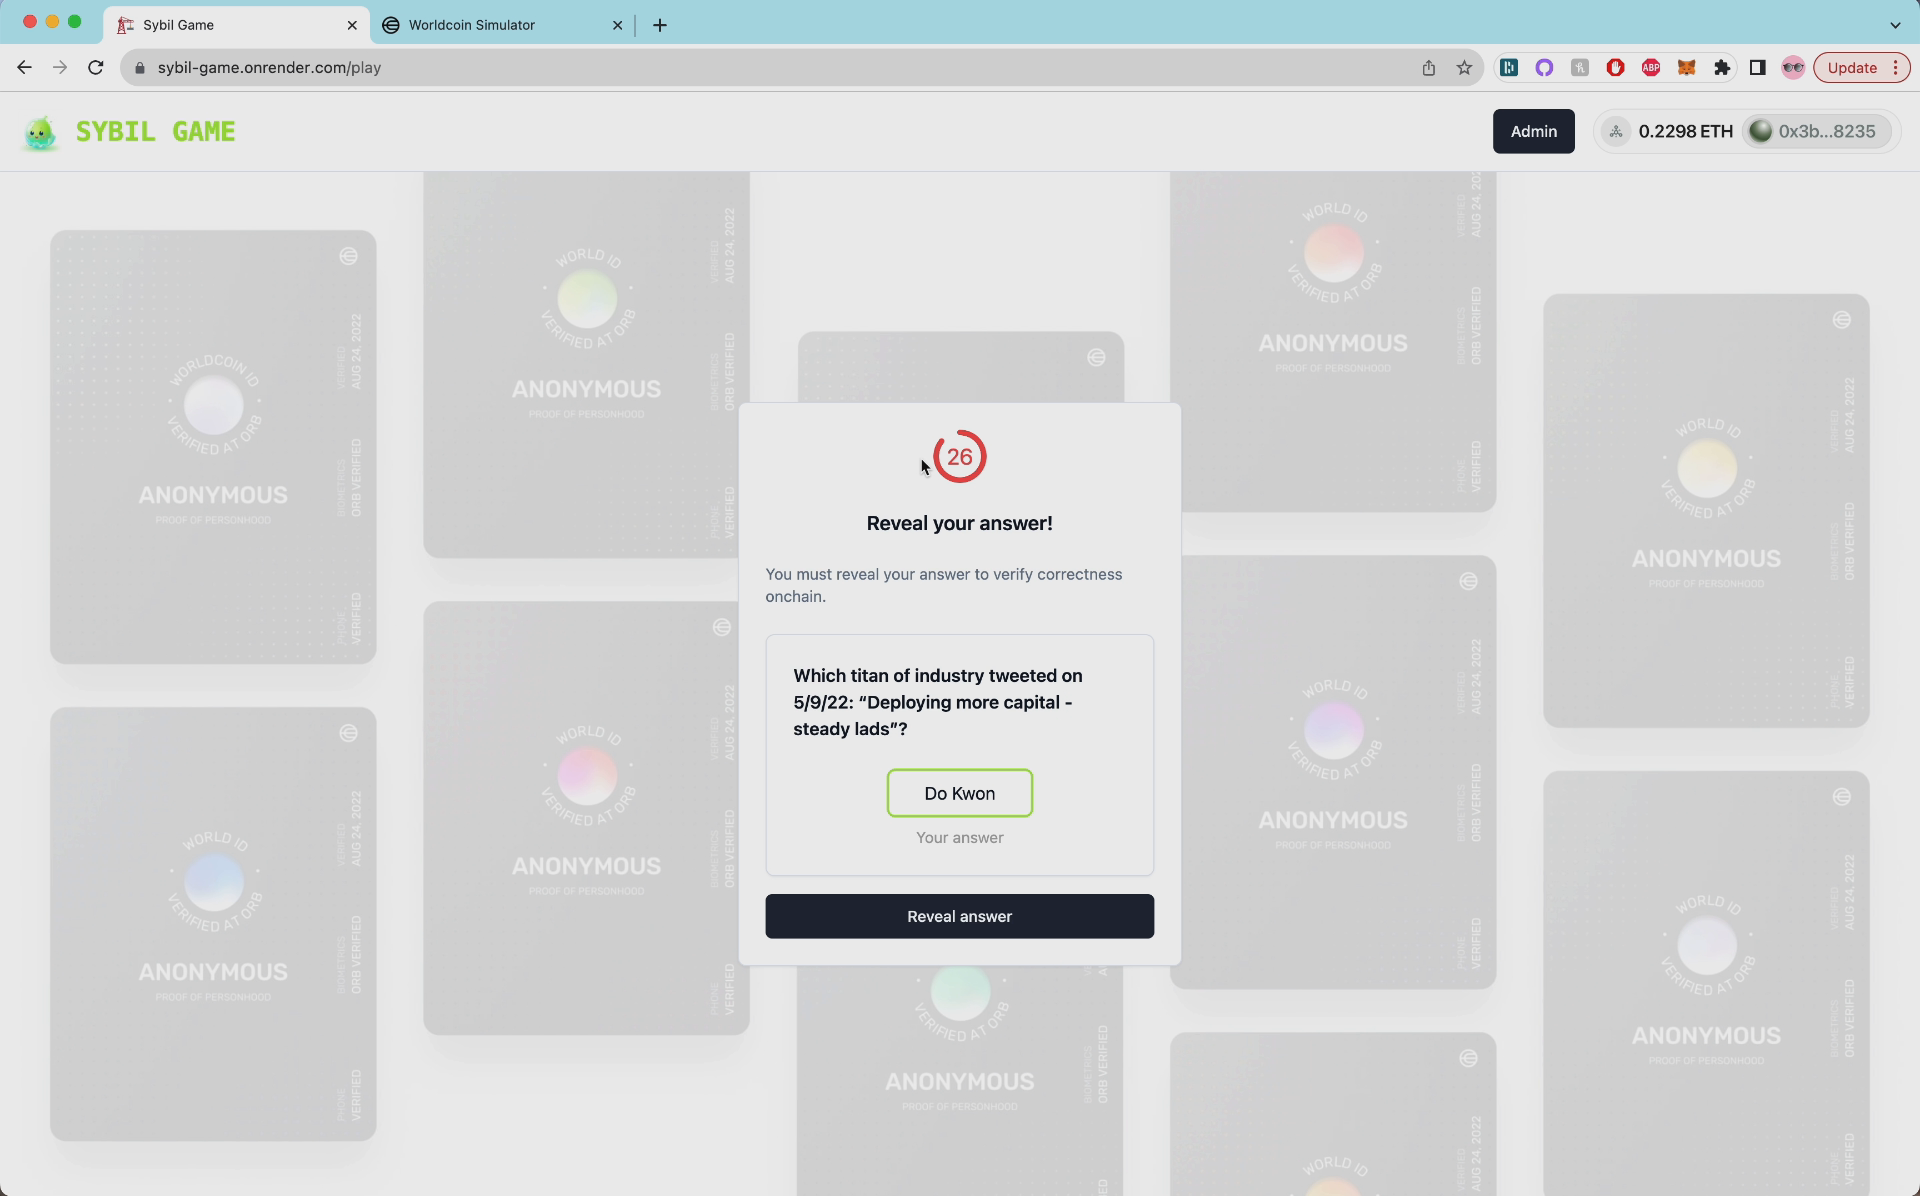This screenshot has height=1196, width=1920.
Task: Go back to previous page
Action: (24, 67)
